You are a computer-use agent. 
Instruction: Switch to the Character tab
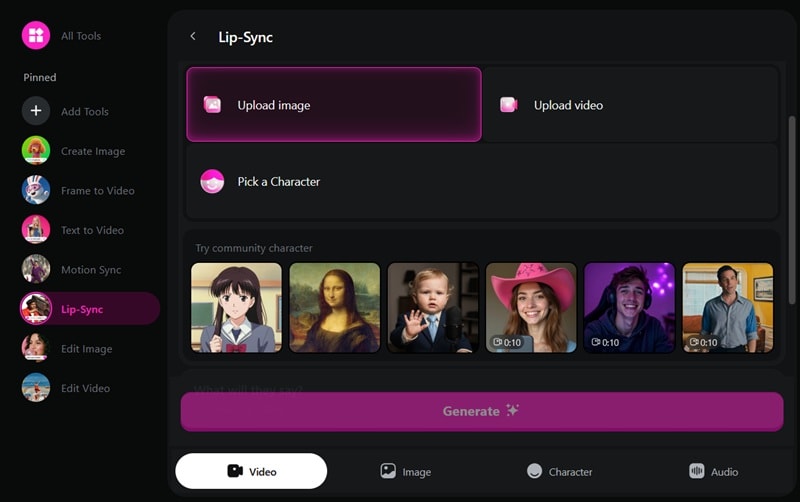pyautogui.click(x=559, y=471)
